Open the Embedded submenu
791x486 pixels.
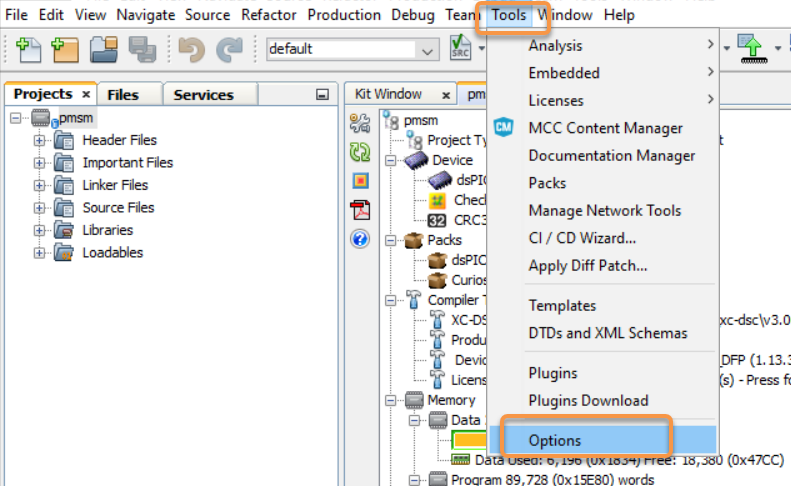tap(603, 73)
